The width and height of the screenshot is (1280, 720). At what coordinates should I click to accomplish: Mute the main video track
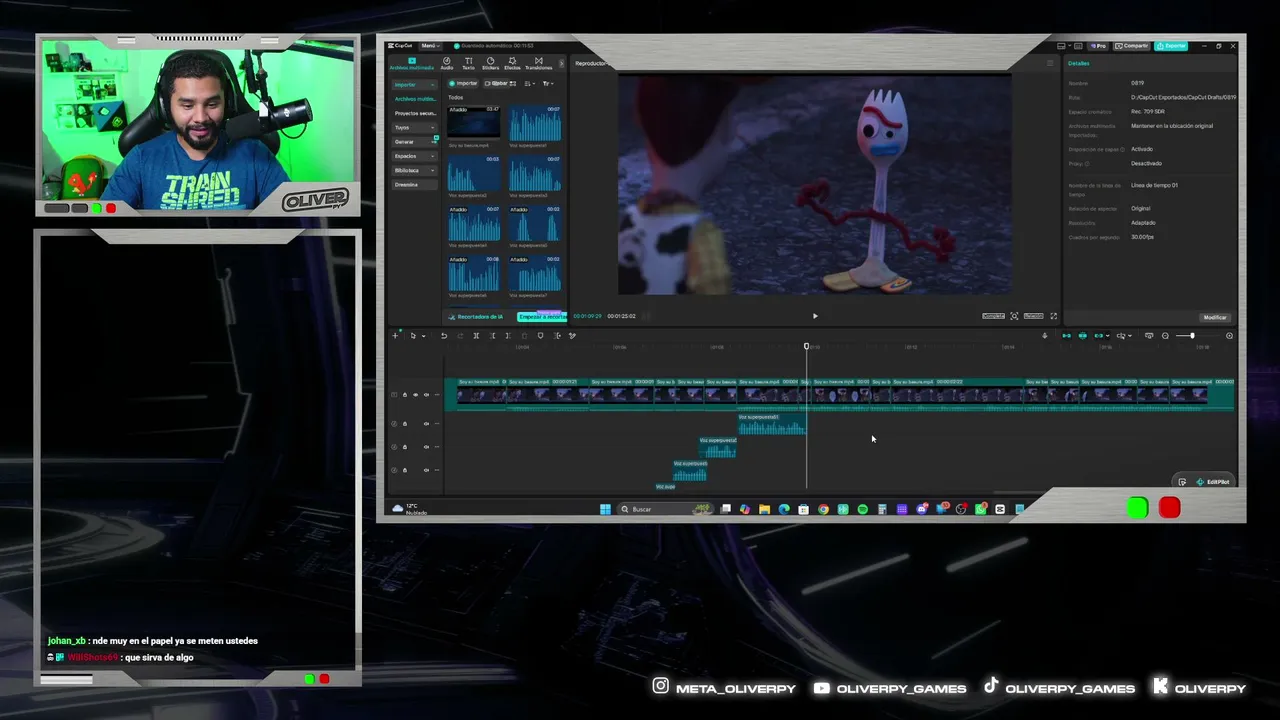[x=426, y=395]
